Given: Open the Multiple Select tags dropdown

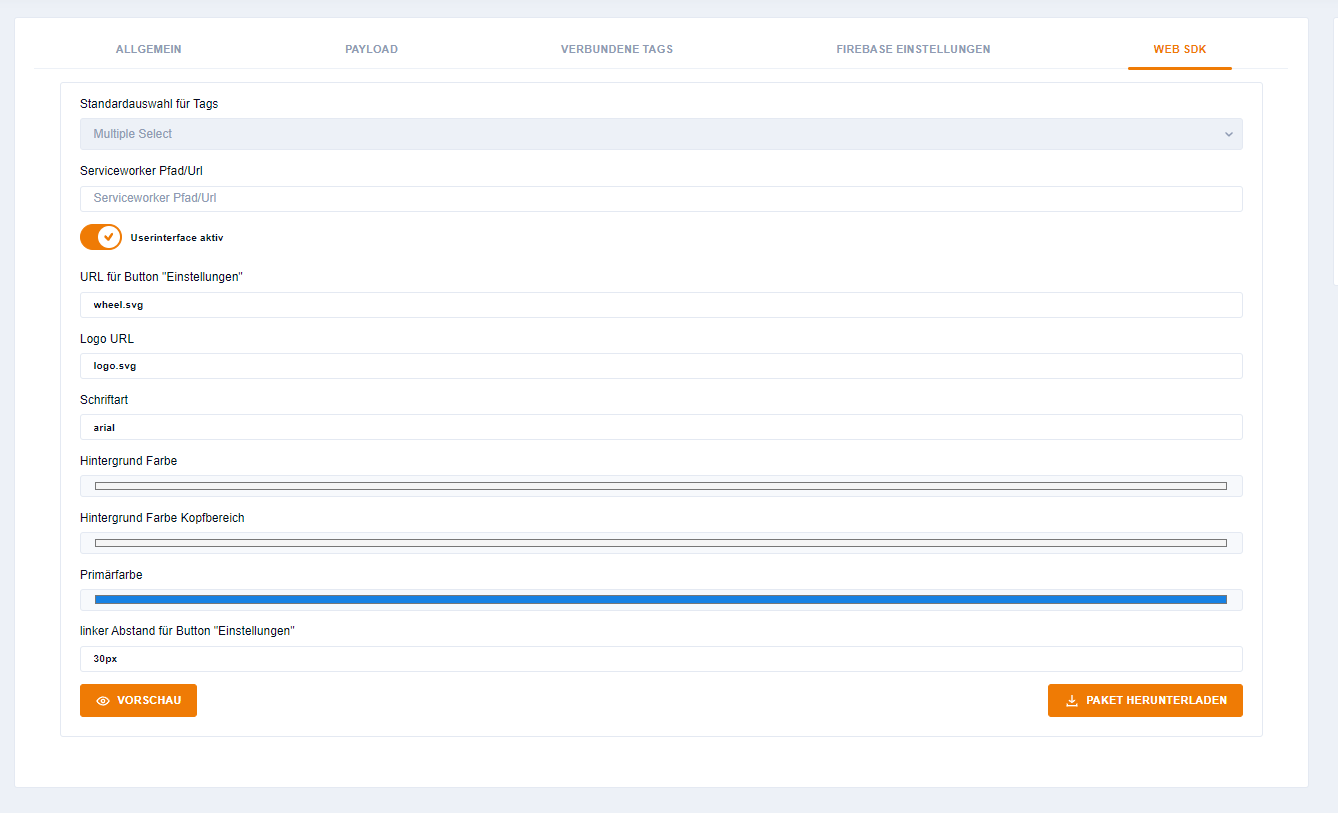Looking at the screenshot, I should tap(661, 134).
